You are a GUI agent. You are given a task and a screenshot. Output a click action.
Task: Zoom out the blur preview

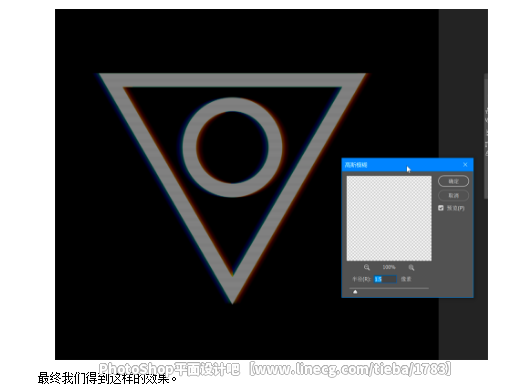(x=367, y=267)
